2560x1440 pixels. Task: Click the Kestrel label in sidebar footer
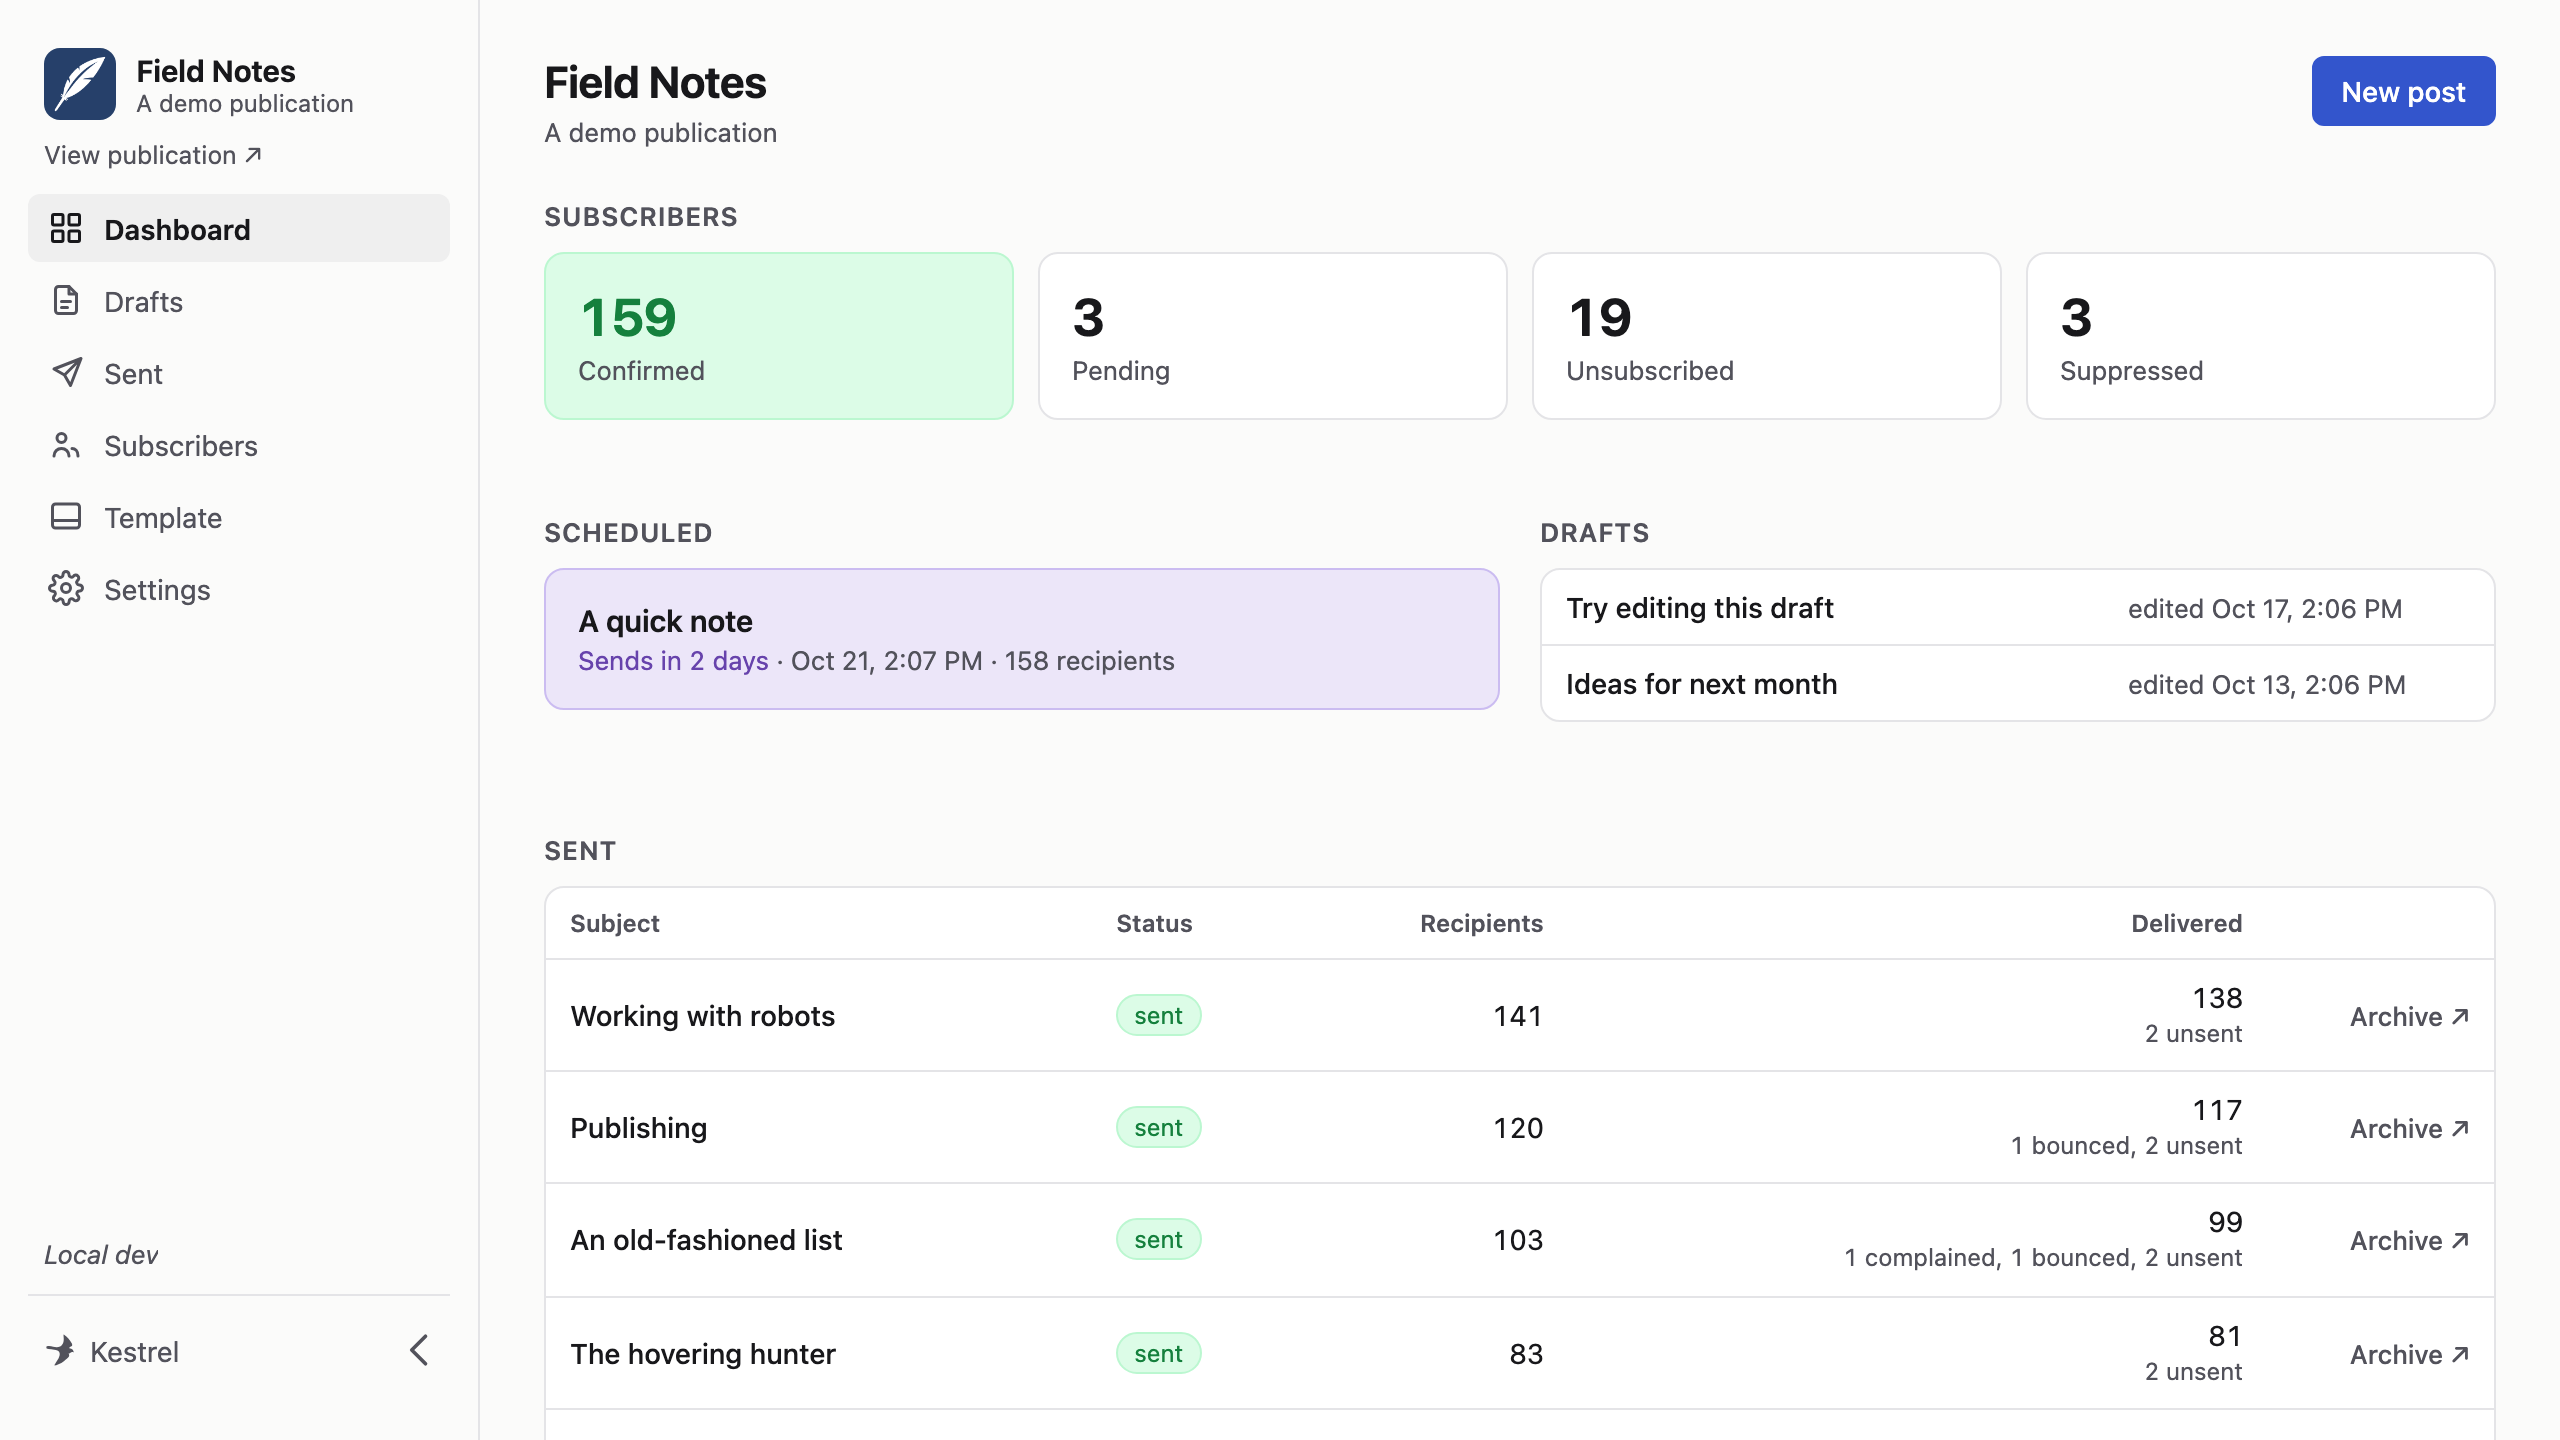click(134, 1352)
